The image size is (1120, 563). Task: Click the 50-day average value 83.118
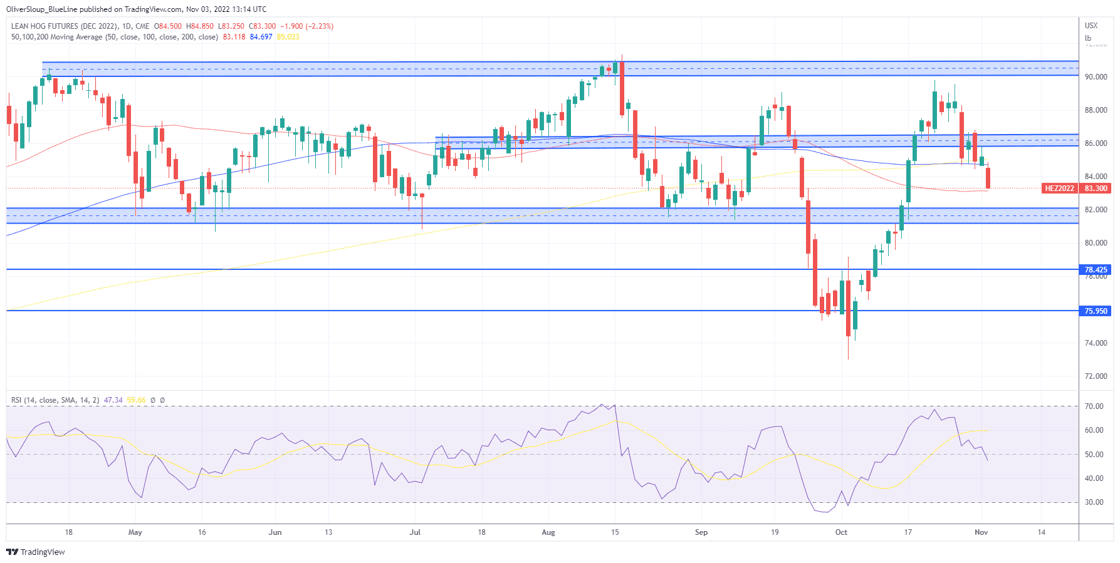pos(233,36)
